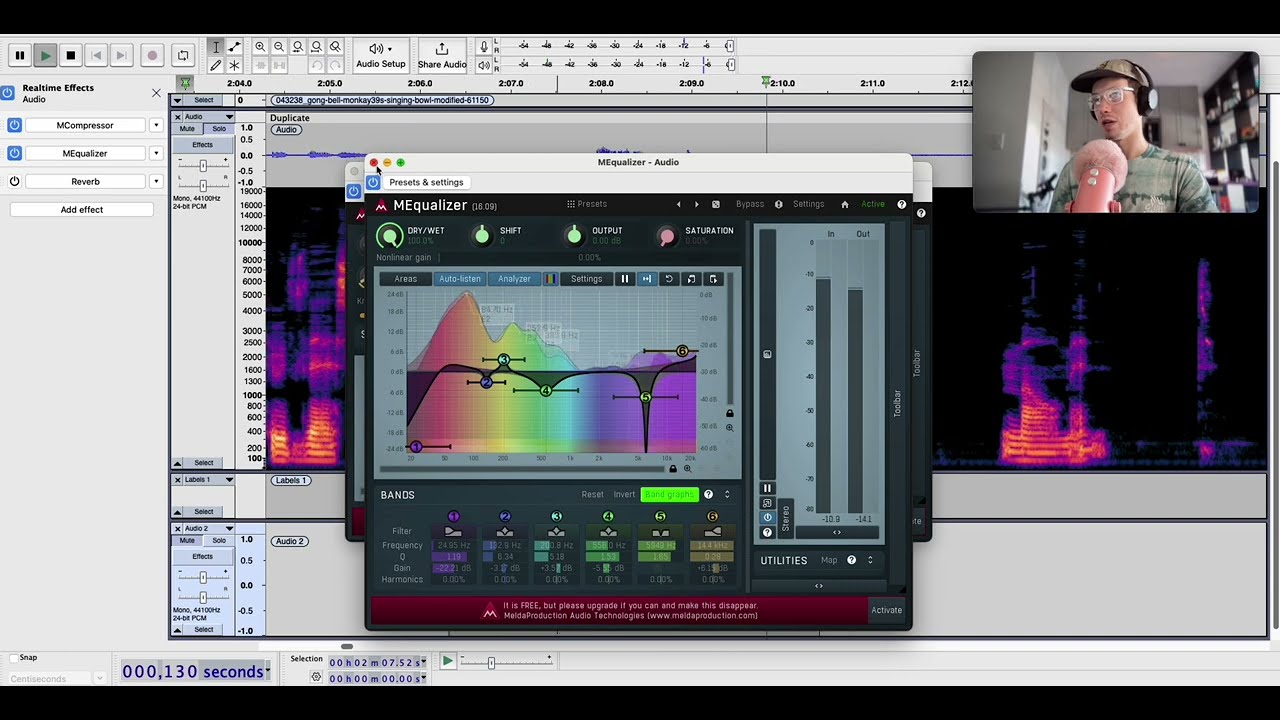Toggle the MCompressor effect power button

click(14, 125)
